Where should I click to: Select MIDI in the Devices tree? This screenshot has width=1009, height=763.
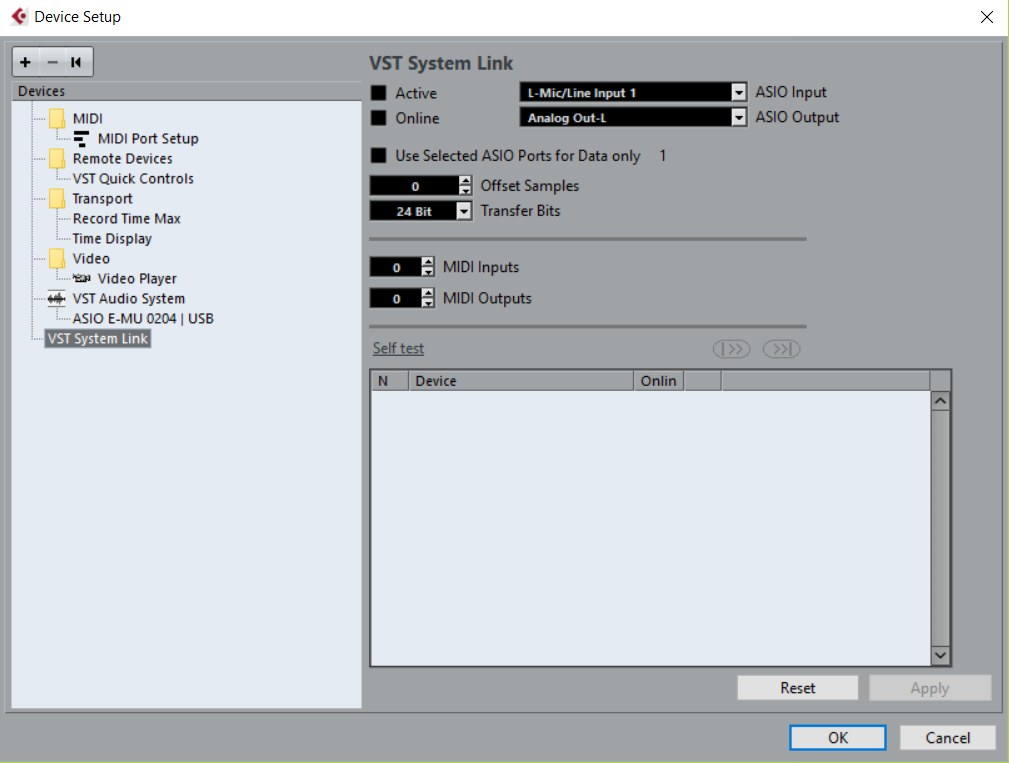(x=88, y=118)
